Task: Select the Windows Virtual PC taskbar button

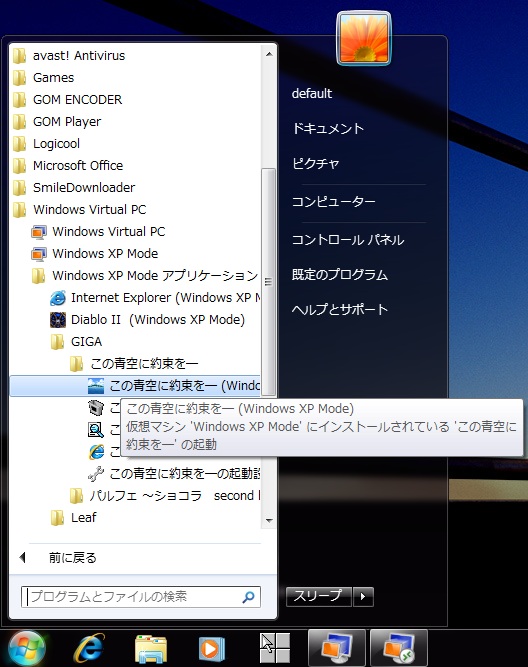Action: click(337, 648)
